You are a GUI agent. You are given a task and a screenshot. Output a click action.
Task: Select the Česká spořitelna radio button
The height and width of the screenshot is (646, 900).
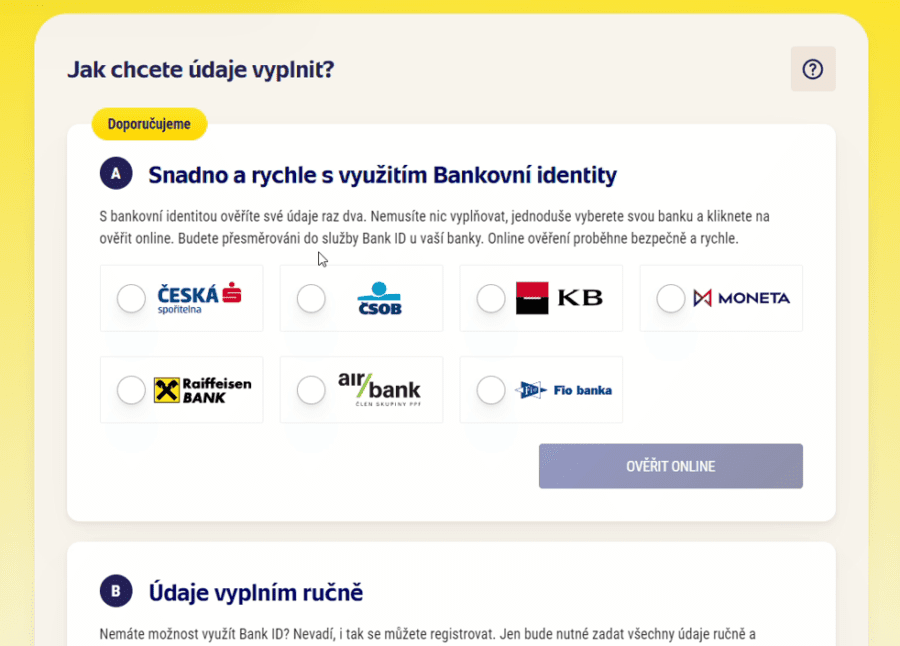131,298
